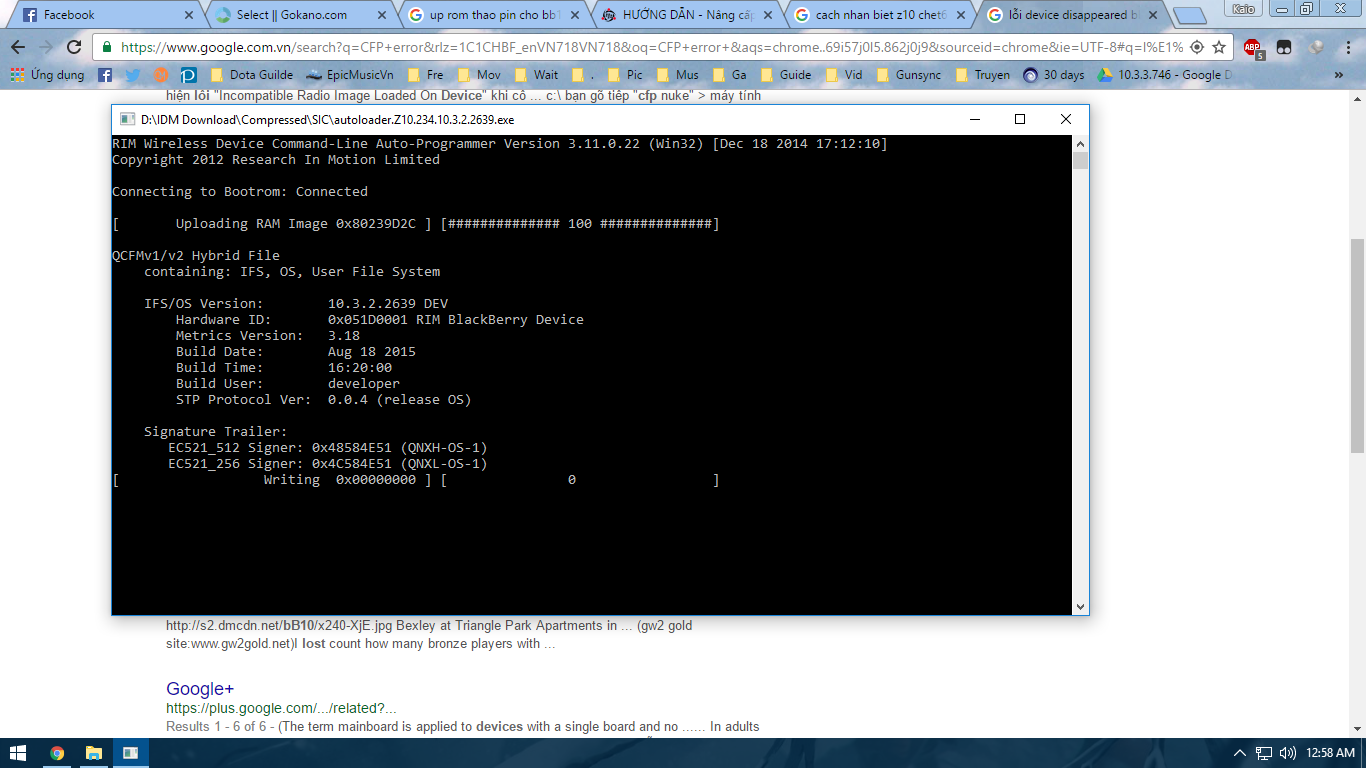
Task: Open the Wait bookmark folder
Action: click(x=536, y=75)
